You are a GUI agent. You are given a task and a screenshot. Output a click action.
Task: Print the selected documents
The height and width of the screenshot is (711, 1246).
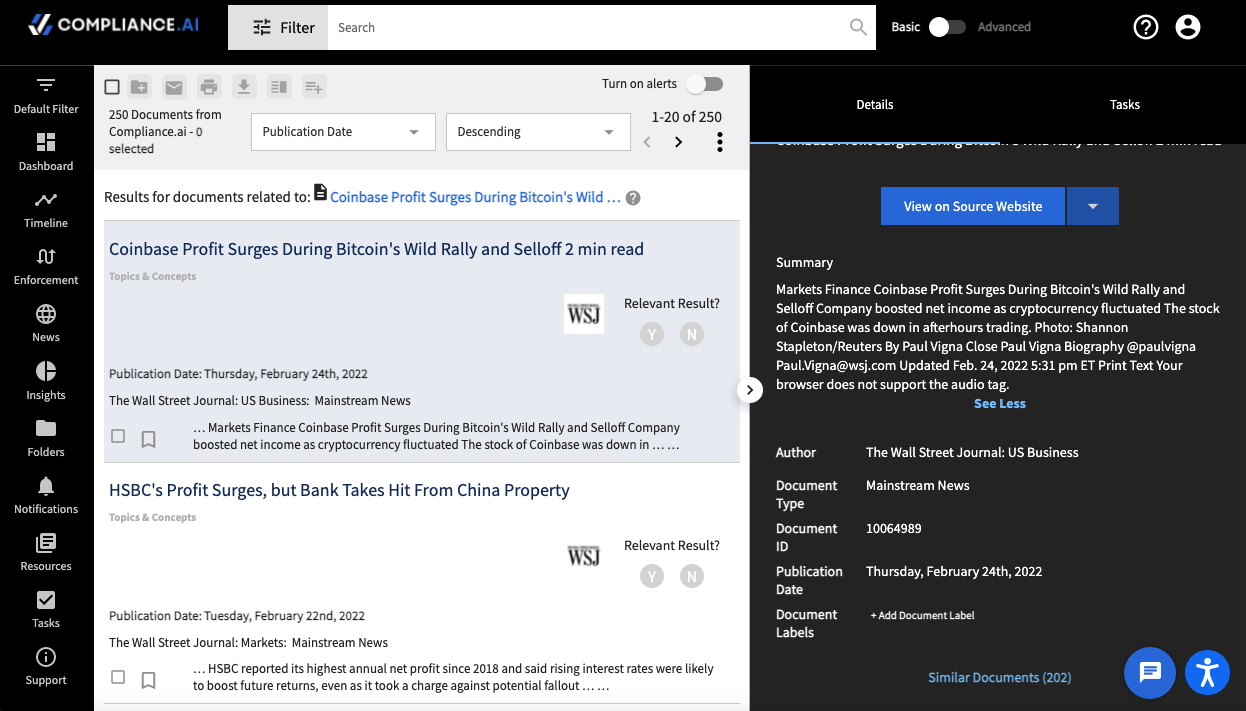(x=209, y=87)
